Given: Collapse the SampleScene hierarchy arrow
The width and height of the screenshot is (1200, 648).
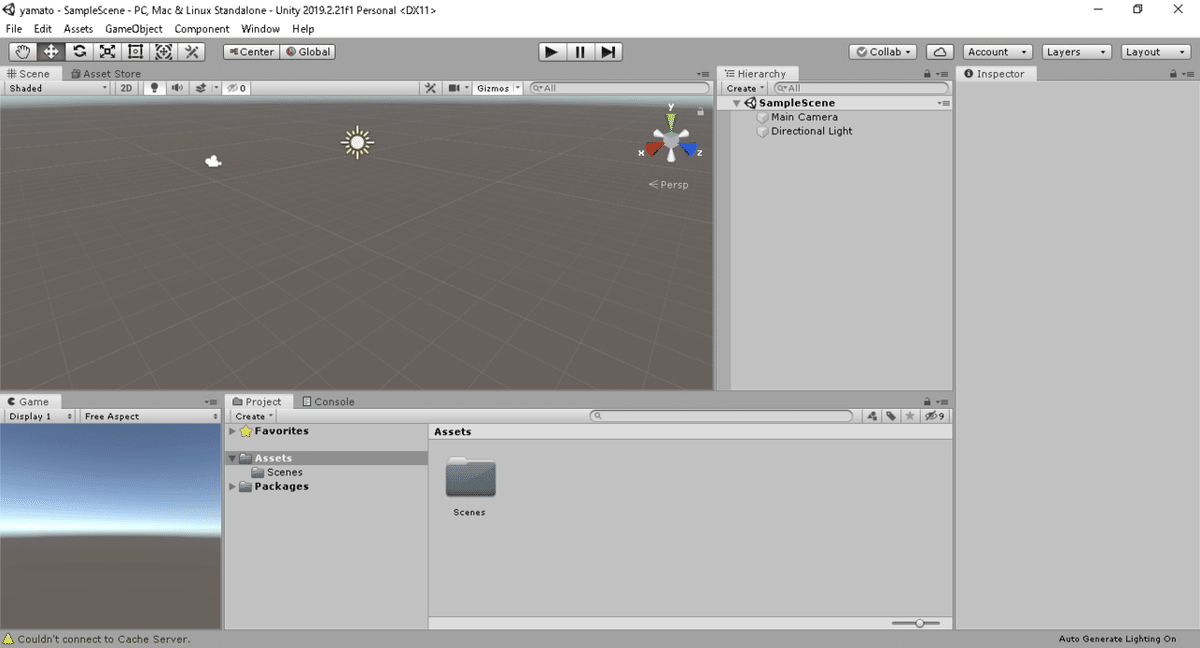Looking at the screenshot, I should [737, 103].
